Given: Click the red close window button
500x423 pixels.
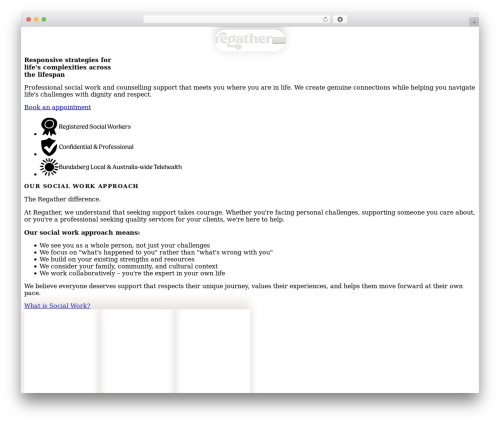Looking at the screenshot, I should point(29,19).
